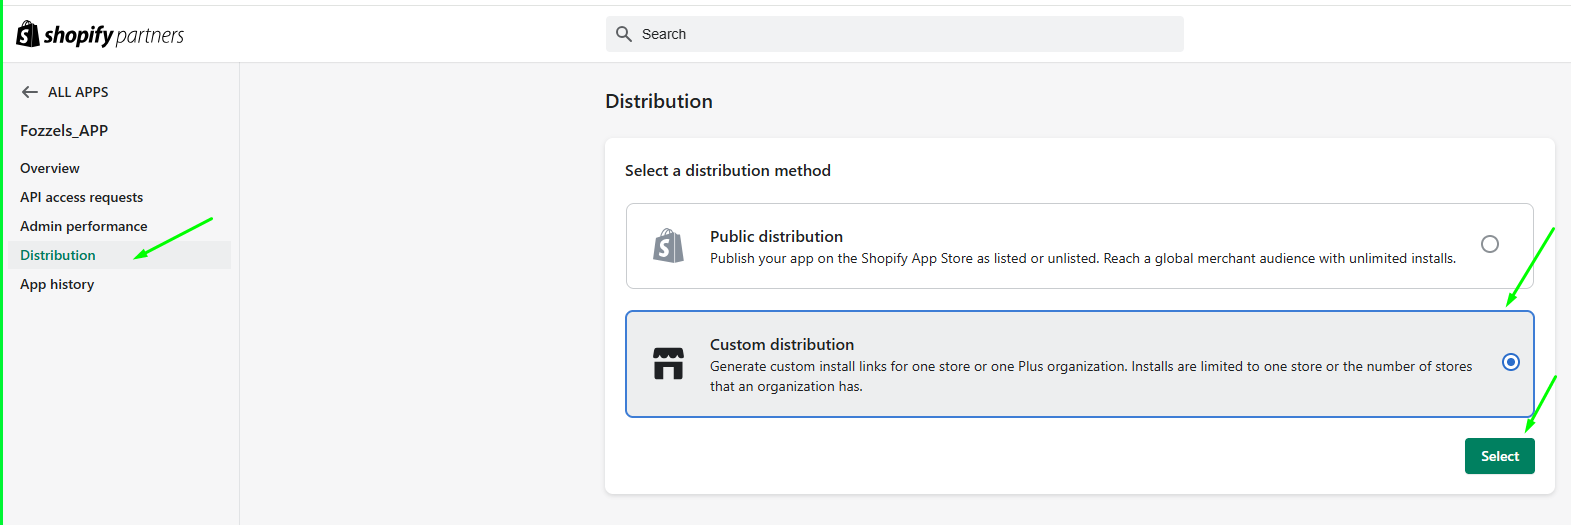Screen dimensions: 1571x525
Task: Click the Public distribution option card
Action: pyautogui.click(x=1078, y=247)
